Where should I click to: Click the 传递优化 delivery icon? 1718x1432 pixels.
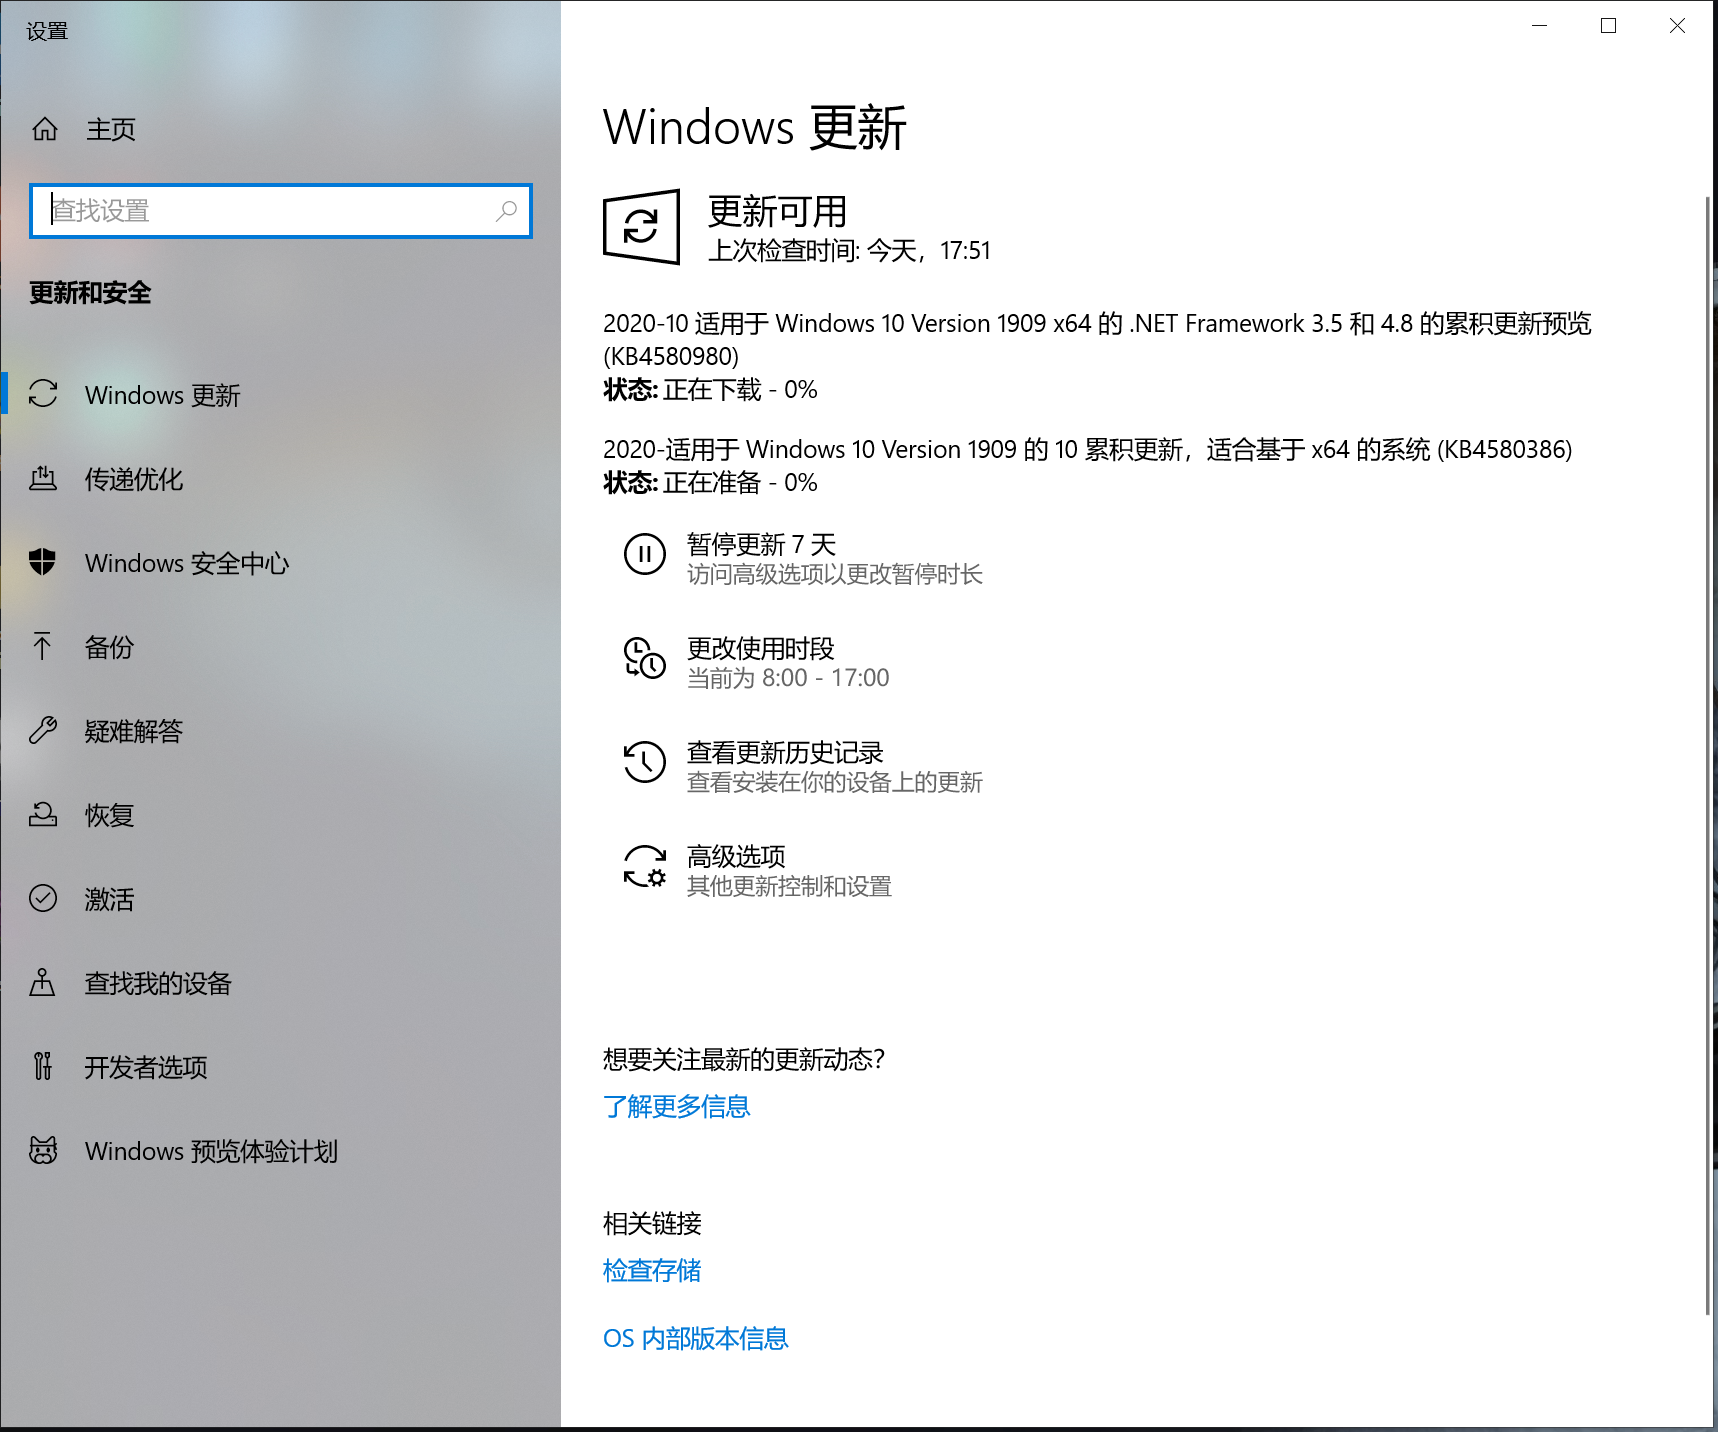(x=43, y=478)
